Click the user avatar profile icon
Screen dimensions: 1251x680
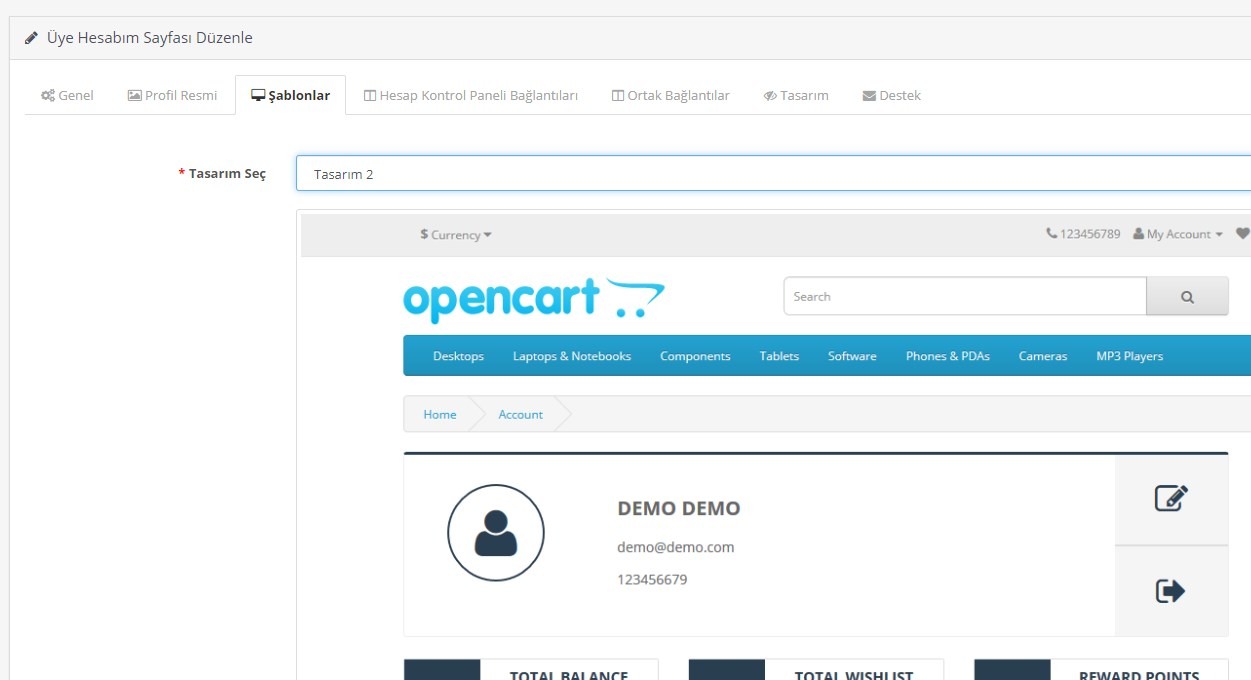[x=496, y=533]
